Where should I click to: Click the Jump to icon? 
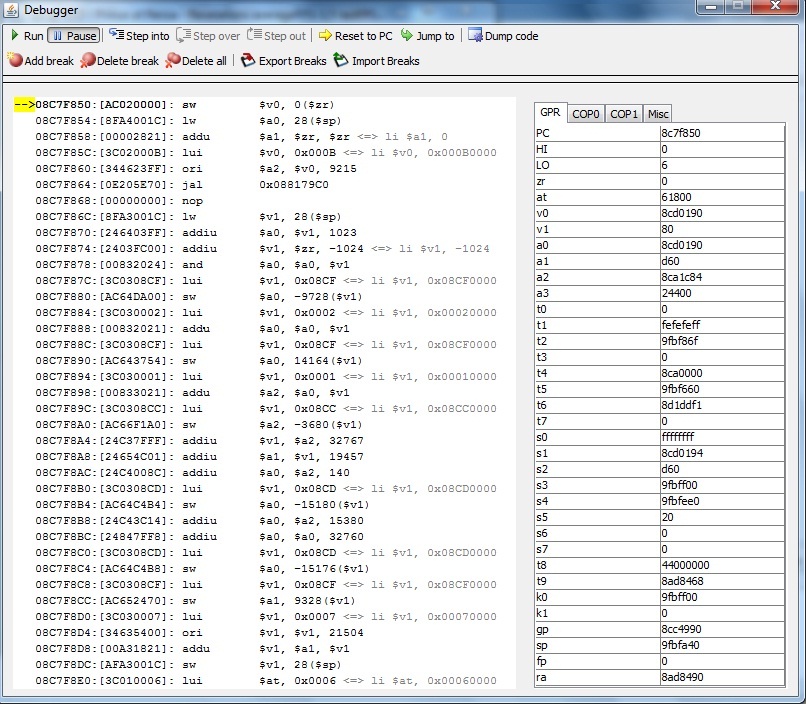407,36
